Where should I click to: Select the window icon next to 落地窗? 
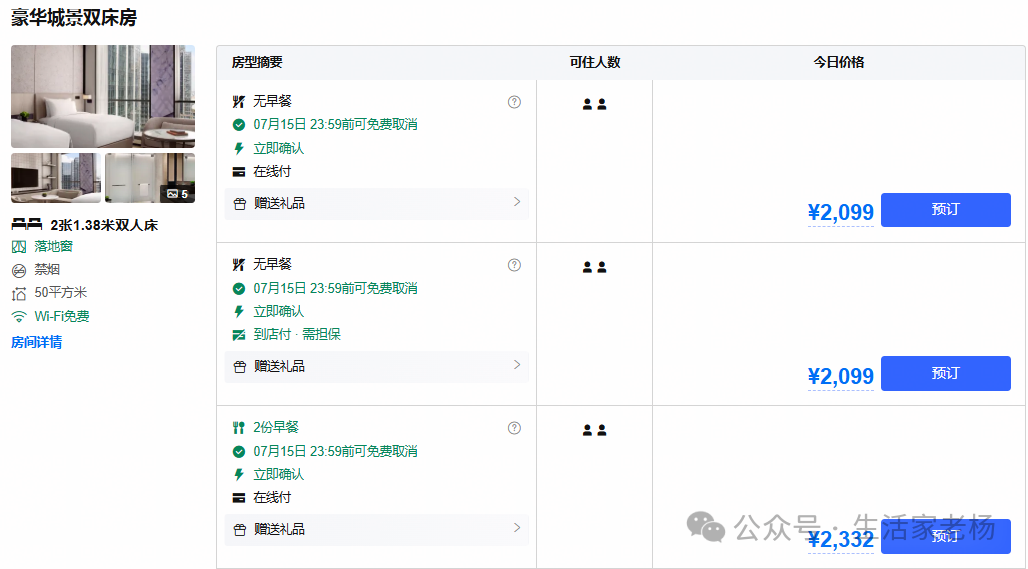pyautogui.click(x=19, y=246)
